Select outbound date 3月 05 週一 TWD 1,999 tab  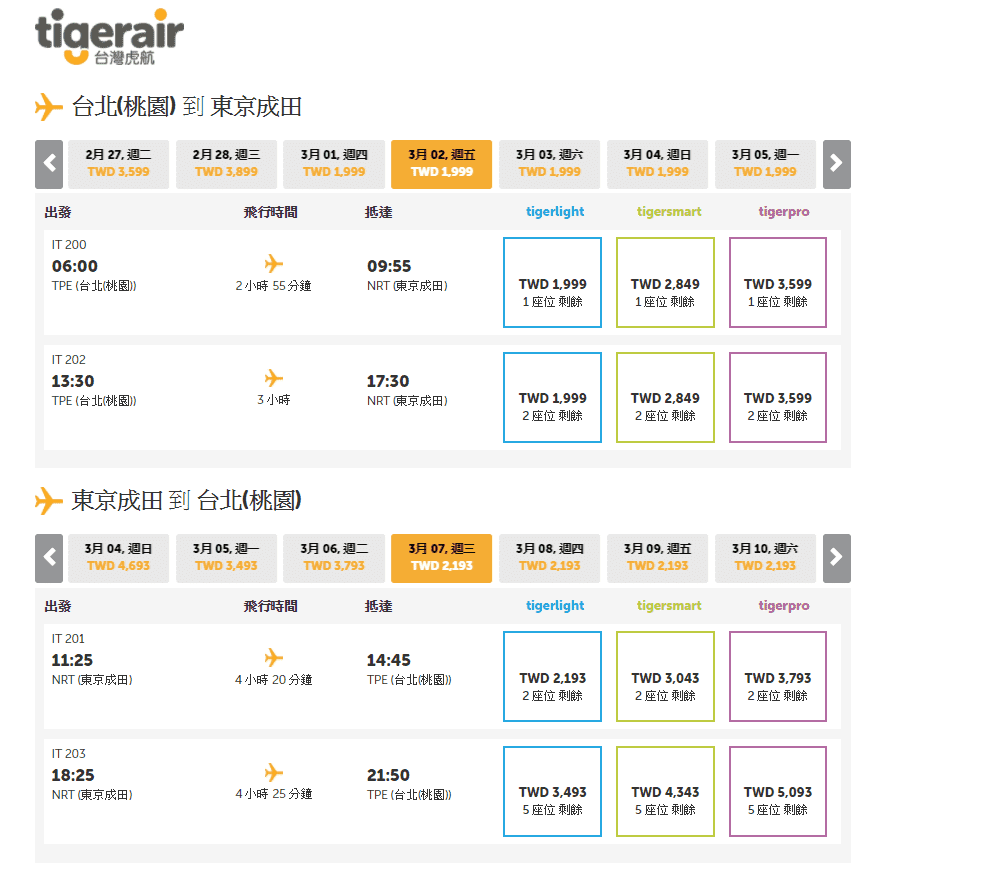pyautogui.click(x=765, y=164)
